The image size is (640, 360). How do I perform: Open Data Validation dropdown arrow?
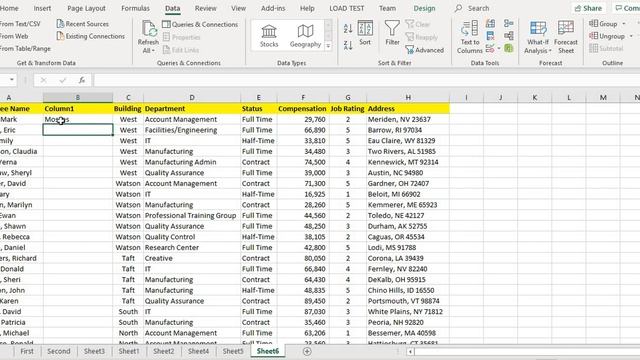[x=499, y=49]
